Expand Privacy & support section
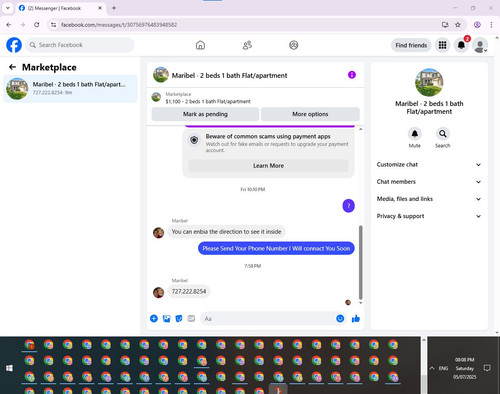The image size is (500, 394). coord(429,216)
